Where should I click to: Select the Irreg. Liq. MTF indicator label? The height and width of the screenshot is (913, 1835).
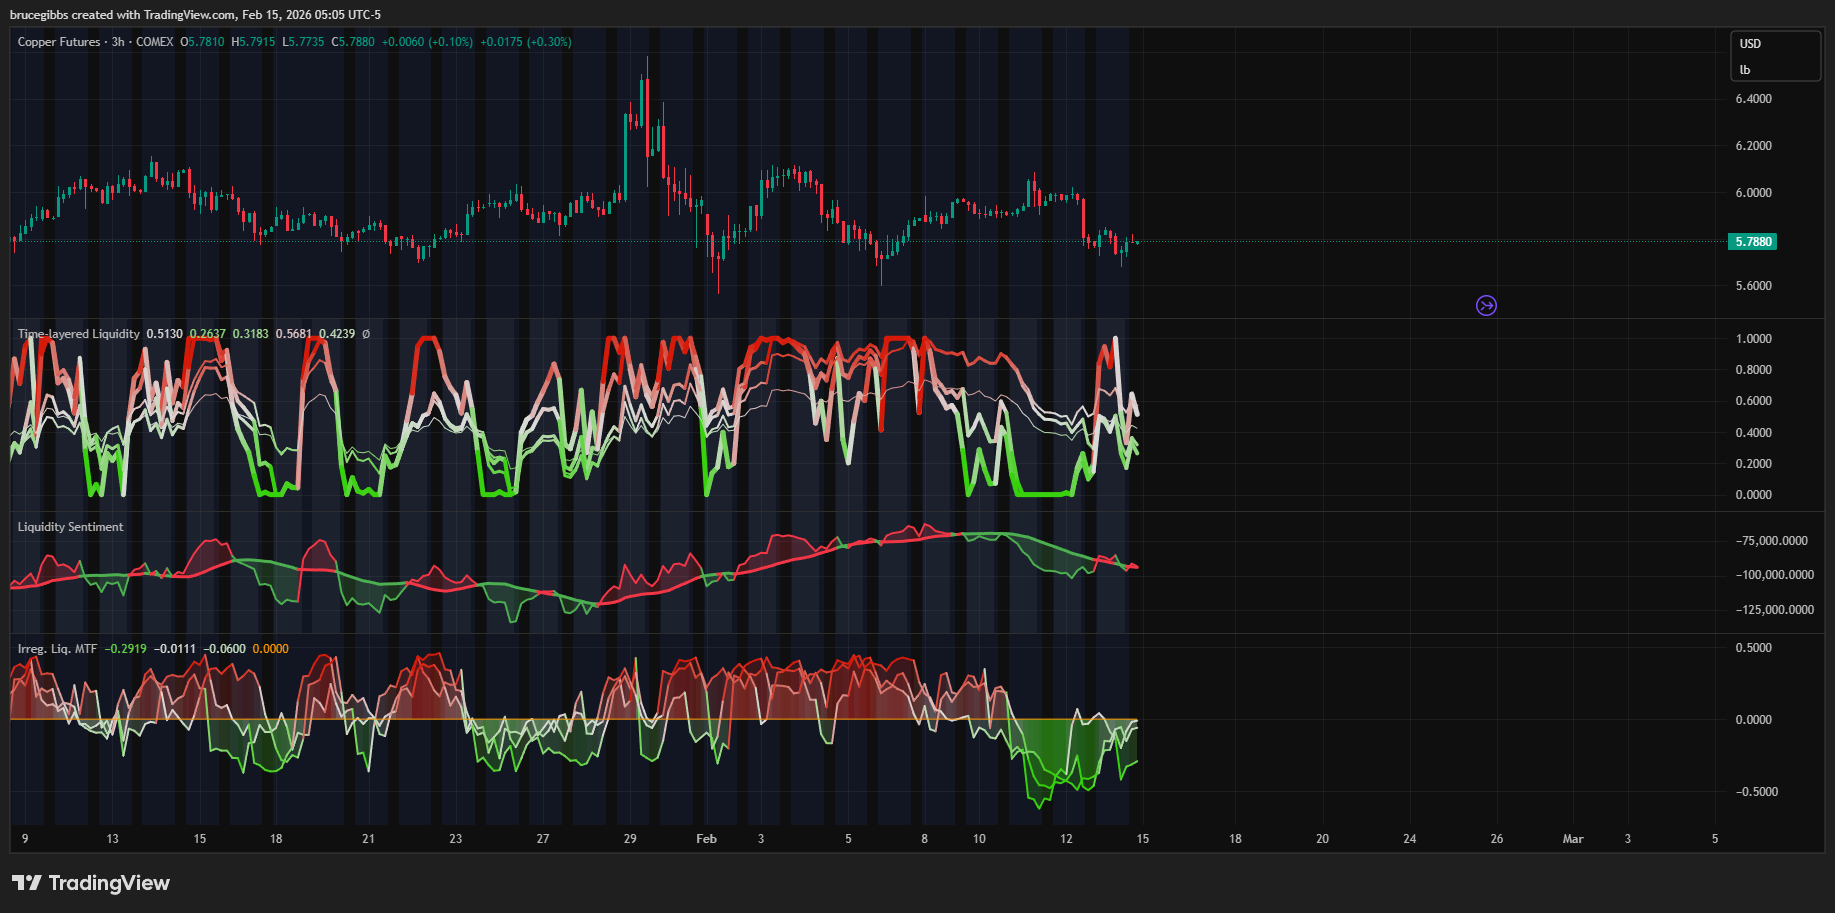click(x=57, y=649)
